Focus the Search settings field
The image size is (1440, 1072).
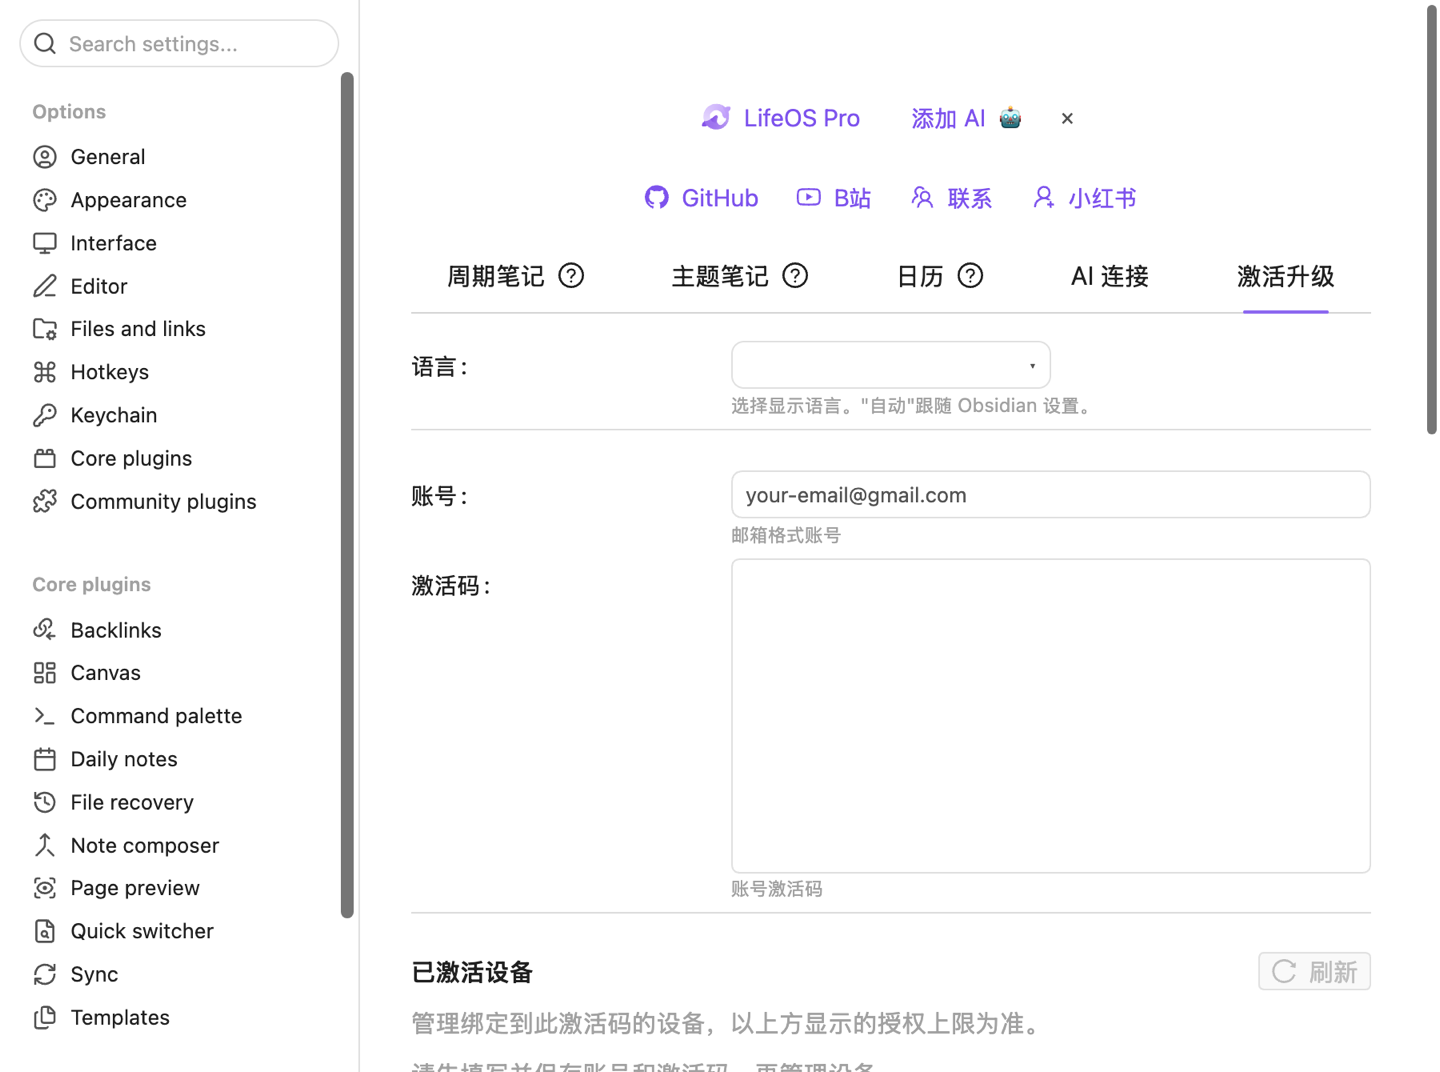pyautogui.click(x=179, y=44)
